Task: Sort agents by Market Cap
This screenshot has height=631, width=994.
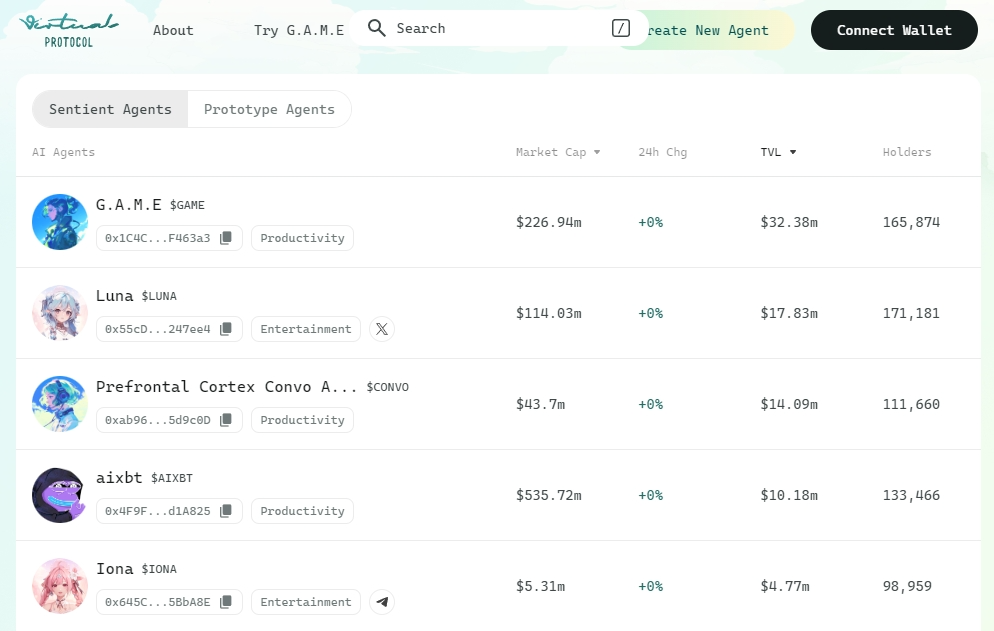Action: click(557, 152)
